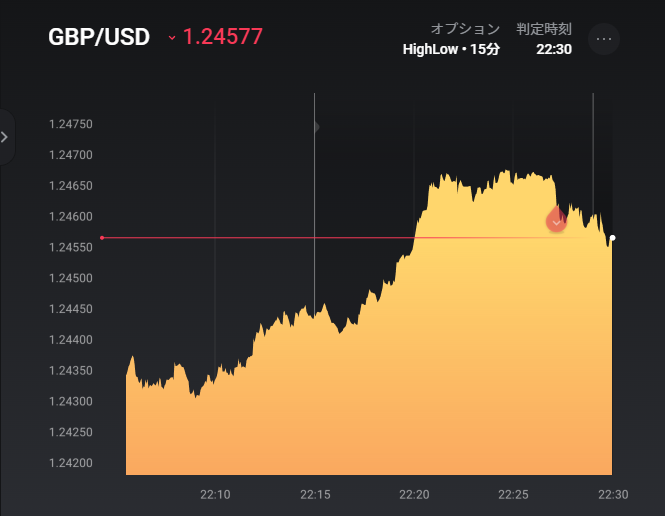Expand the left side panel chevron
This screenshot has height=516, width=665.
coord(5,137)
